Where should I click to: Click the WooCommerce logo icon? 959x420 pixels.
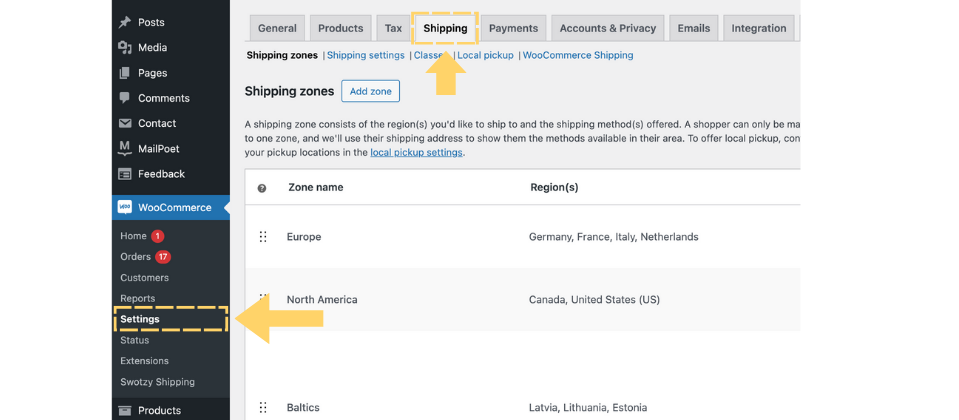pos(125,207)
